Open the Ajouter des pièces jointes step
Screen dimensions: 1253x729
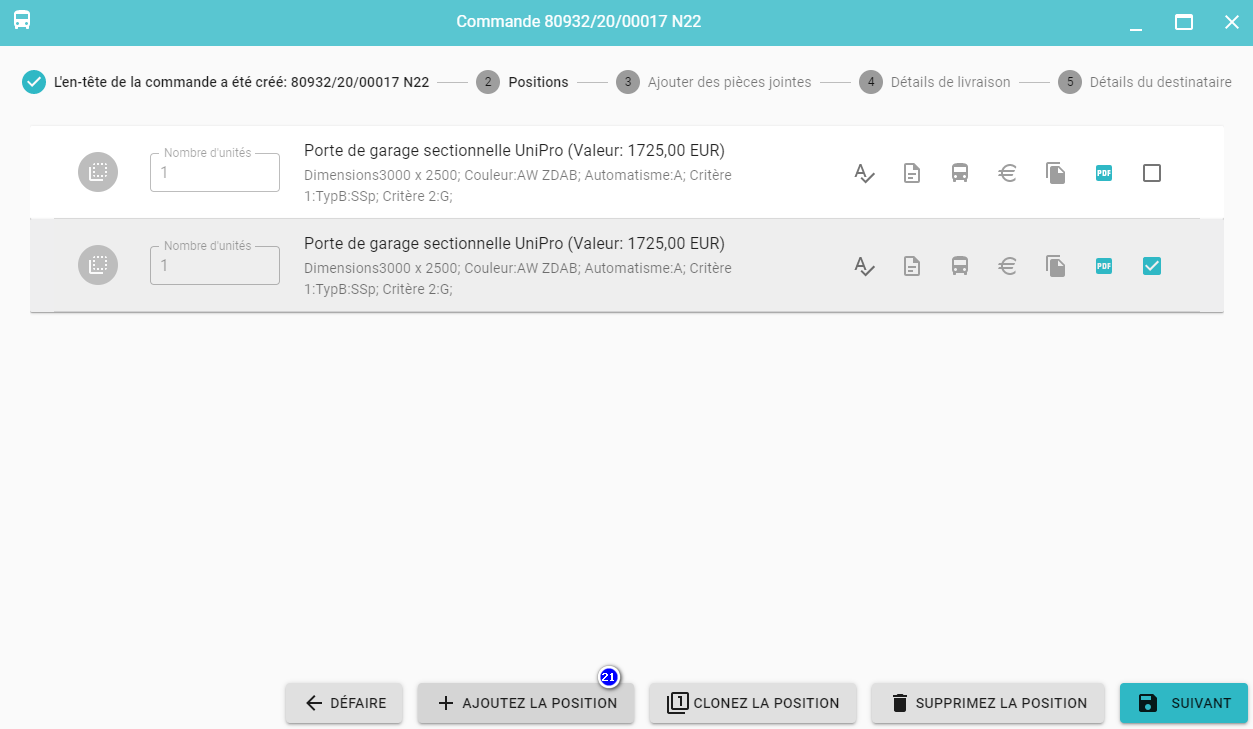click(x=714, y=82)
